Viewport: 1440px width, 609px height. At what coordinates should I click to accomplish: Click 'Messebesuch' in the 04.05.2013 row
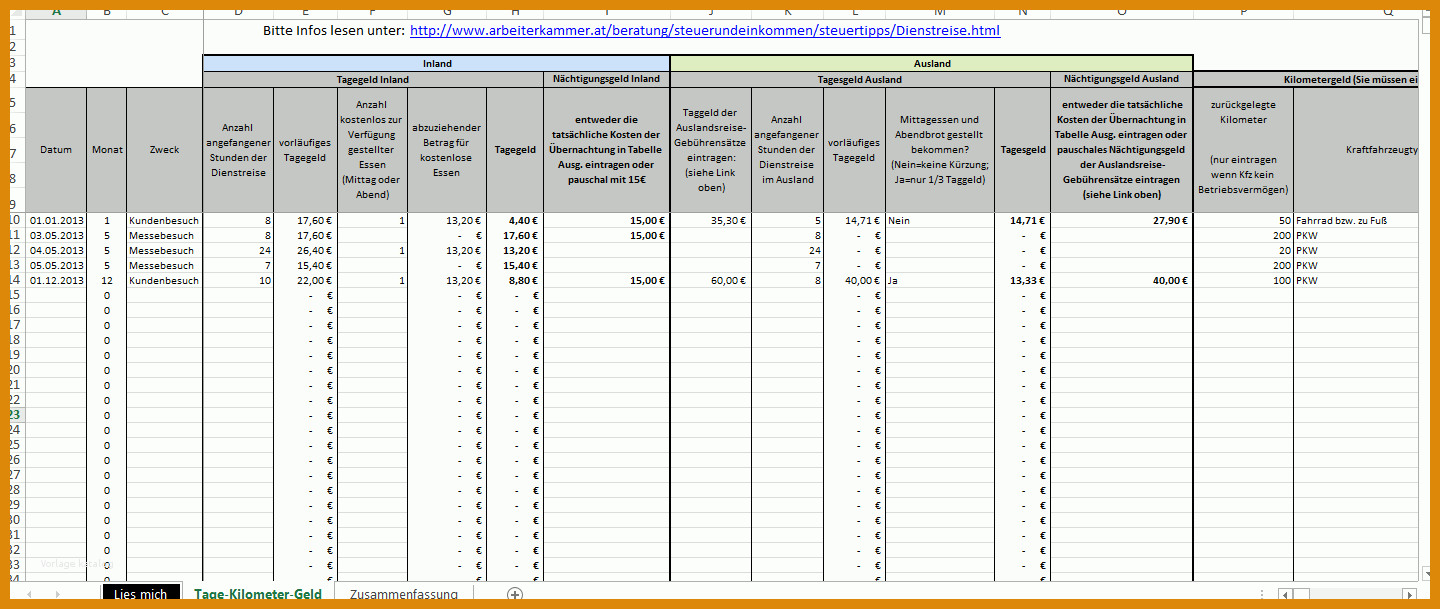click(x=164, y=250)
